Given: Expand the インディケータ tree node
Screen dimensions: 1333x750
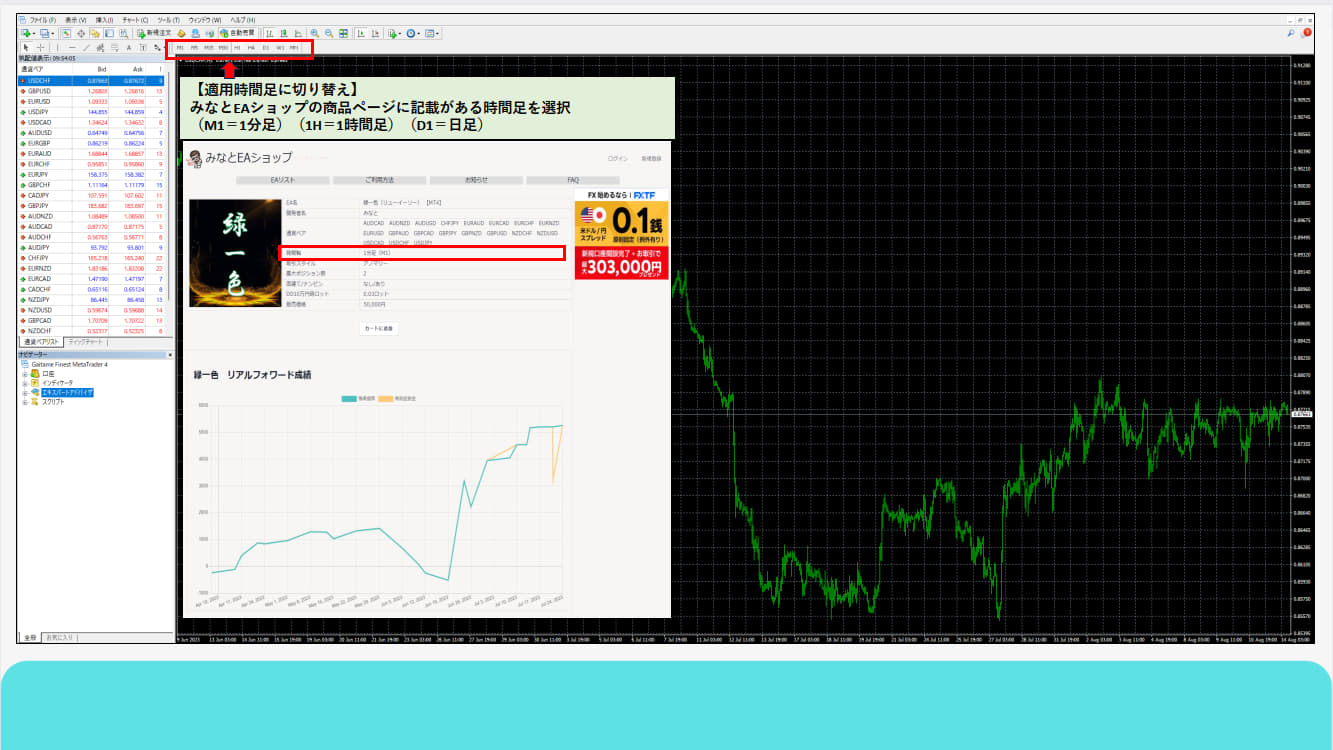Looking at the screenshot, I should [24, 382].
